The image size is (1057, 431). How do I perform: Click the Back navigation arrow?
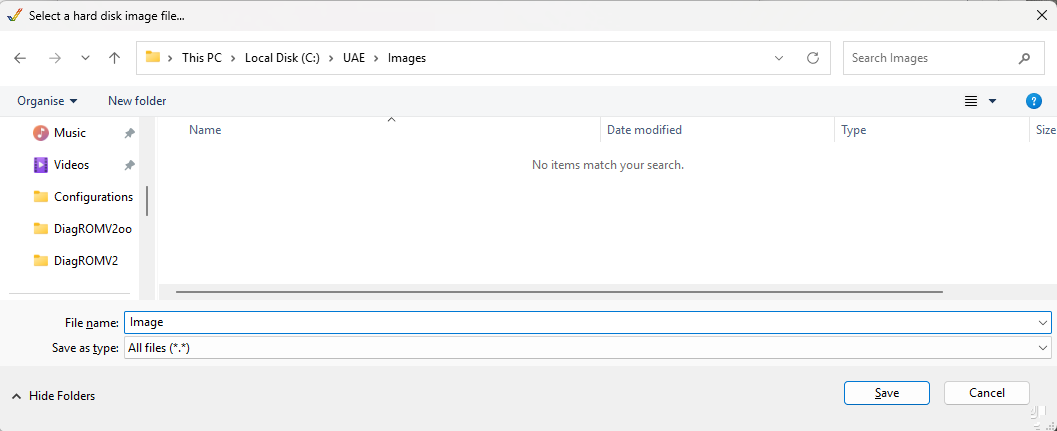[x=20, y=58]
